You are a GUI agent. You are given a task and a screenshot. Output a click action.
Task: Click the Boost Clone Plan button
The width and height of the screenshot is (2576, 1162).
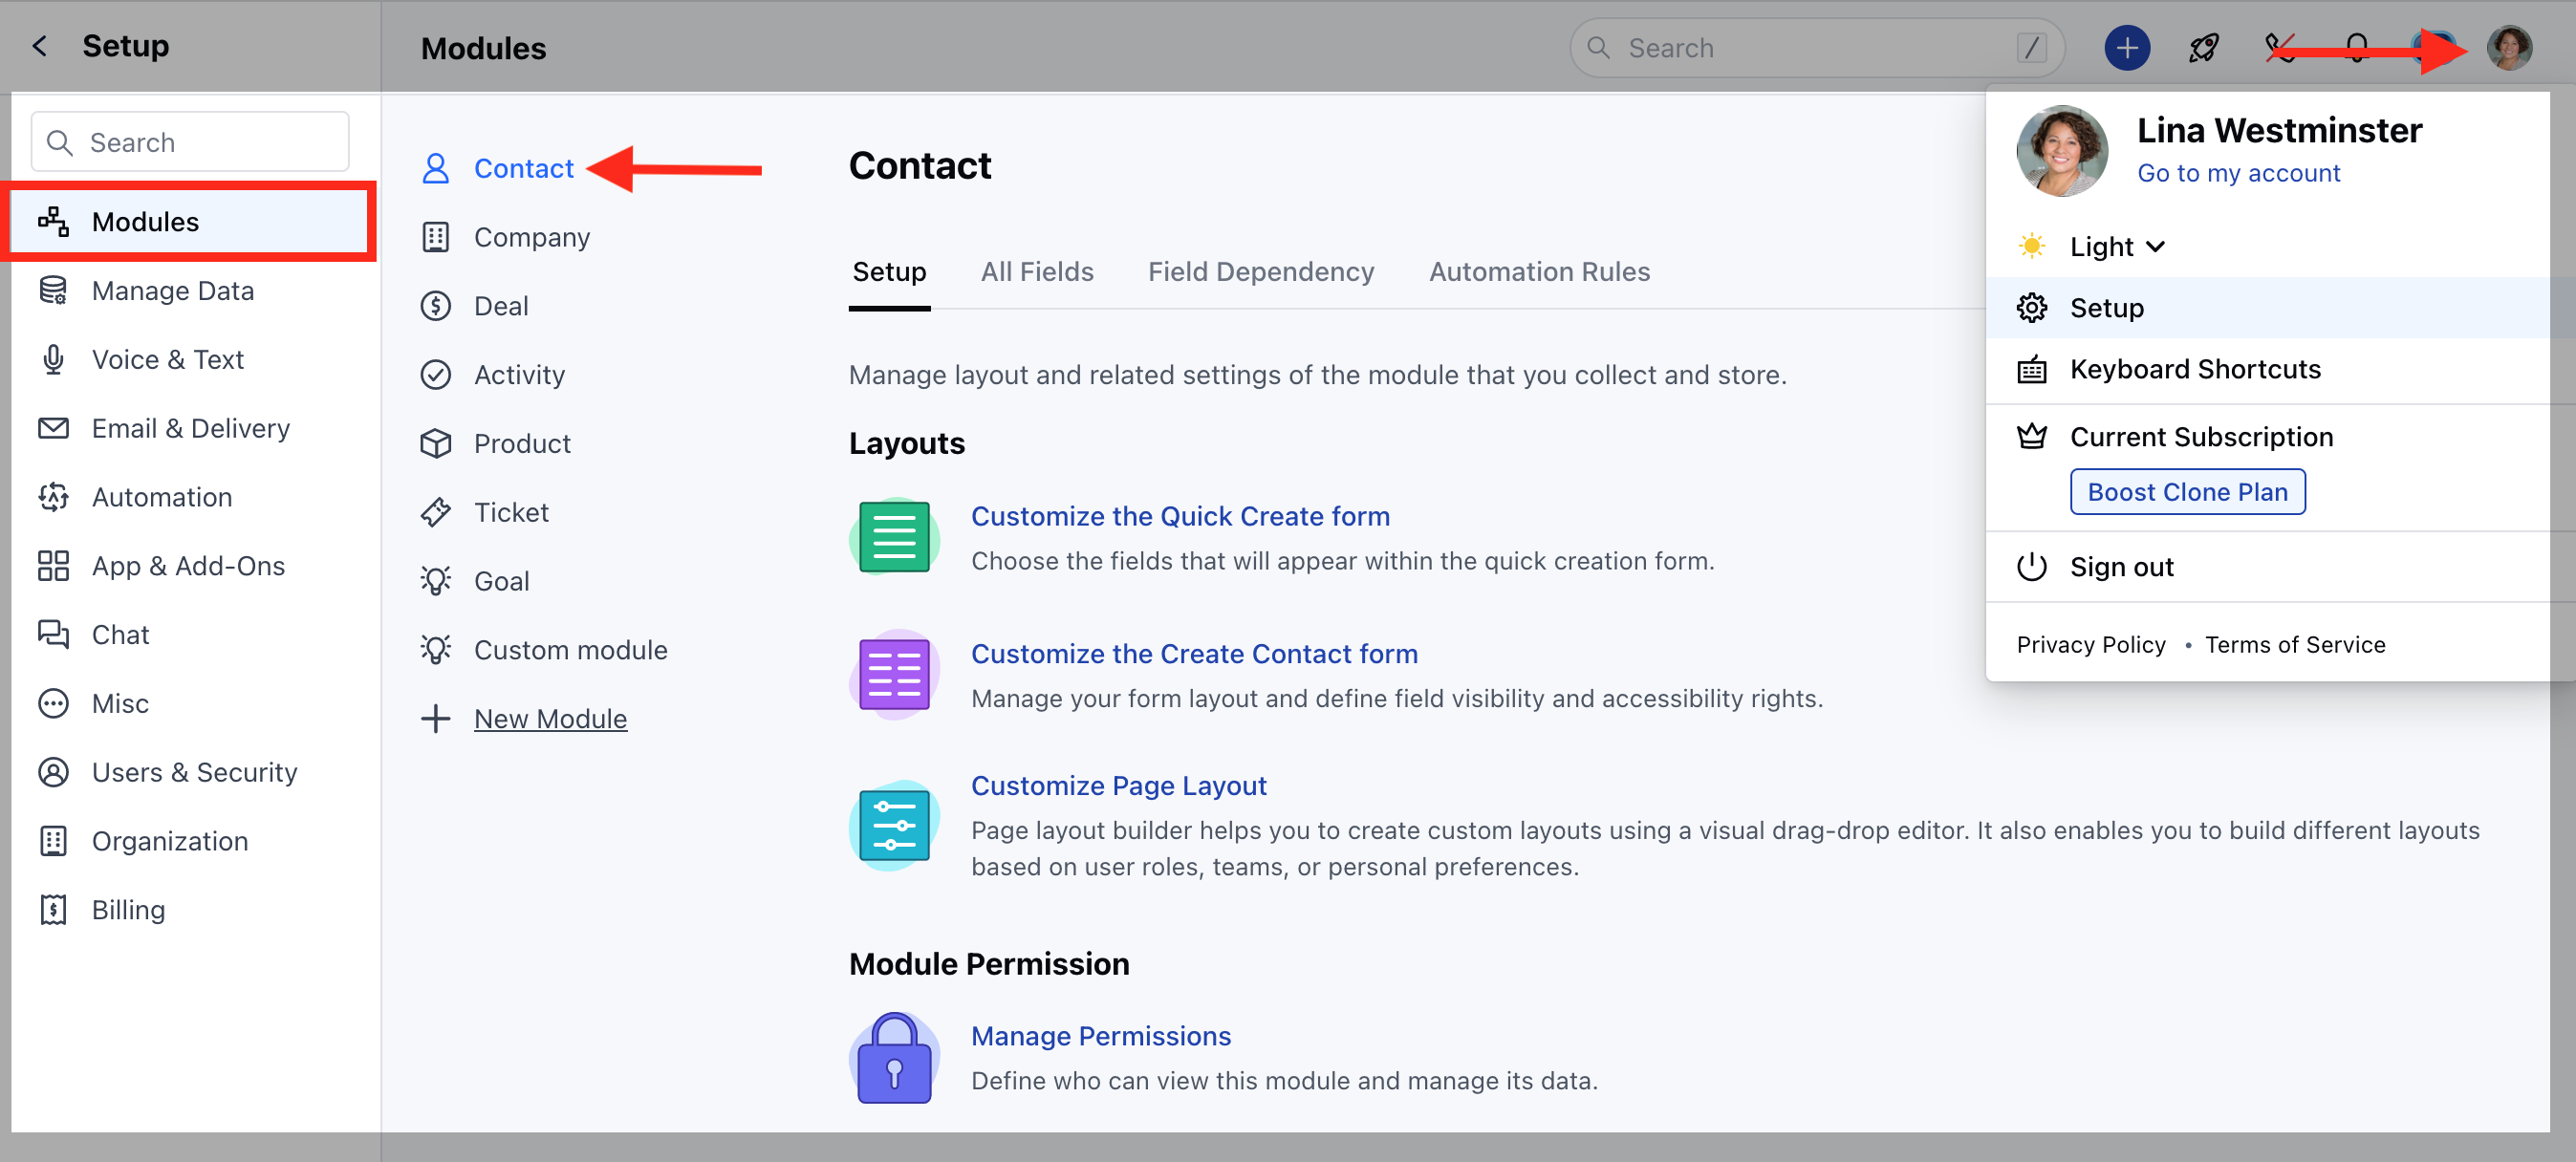coord(2186,492)
